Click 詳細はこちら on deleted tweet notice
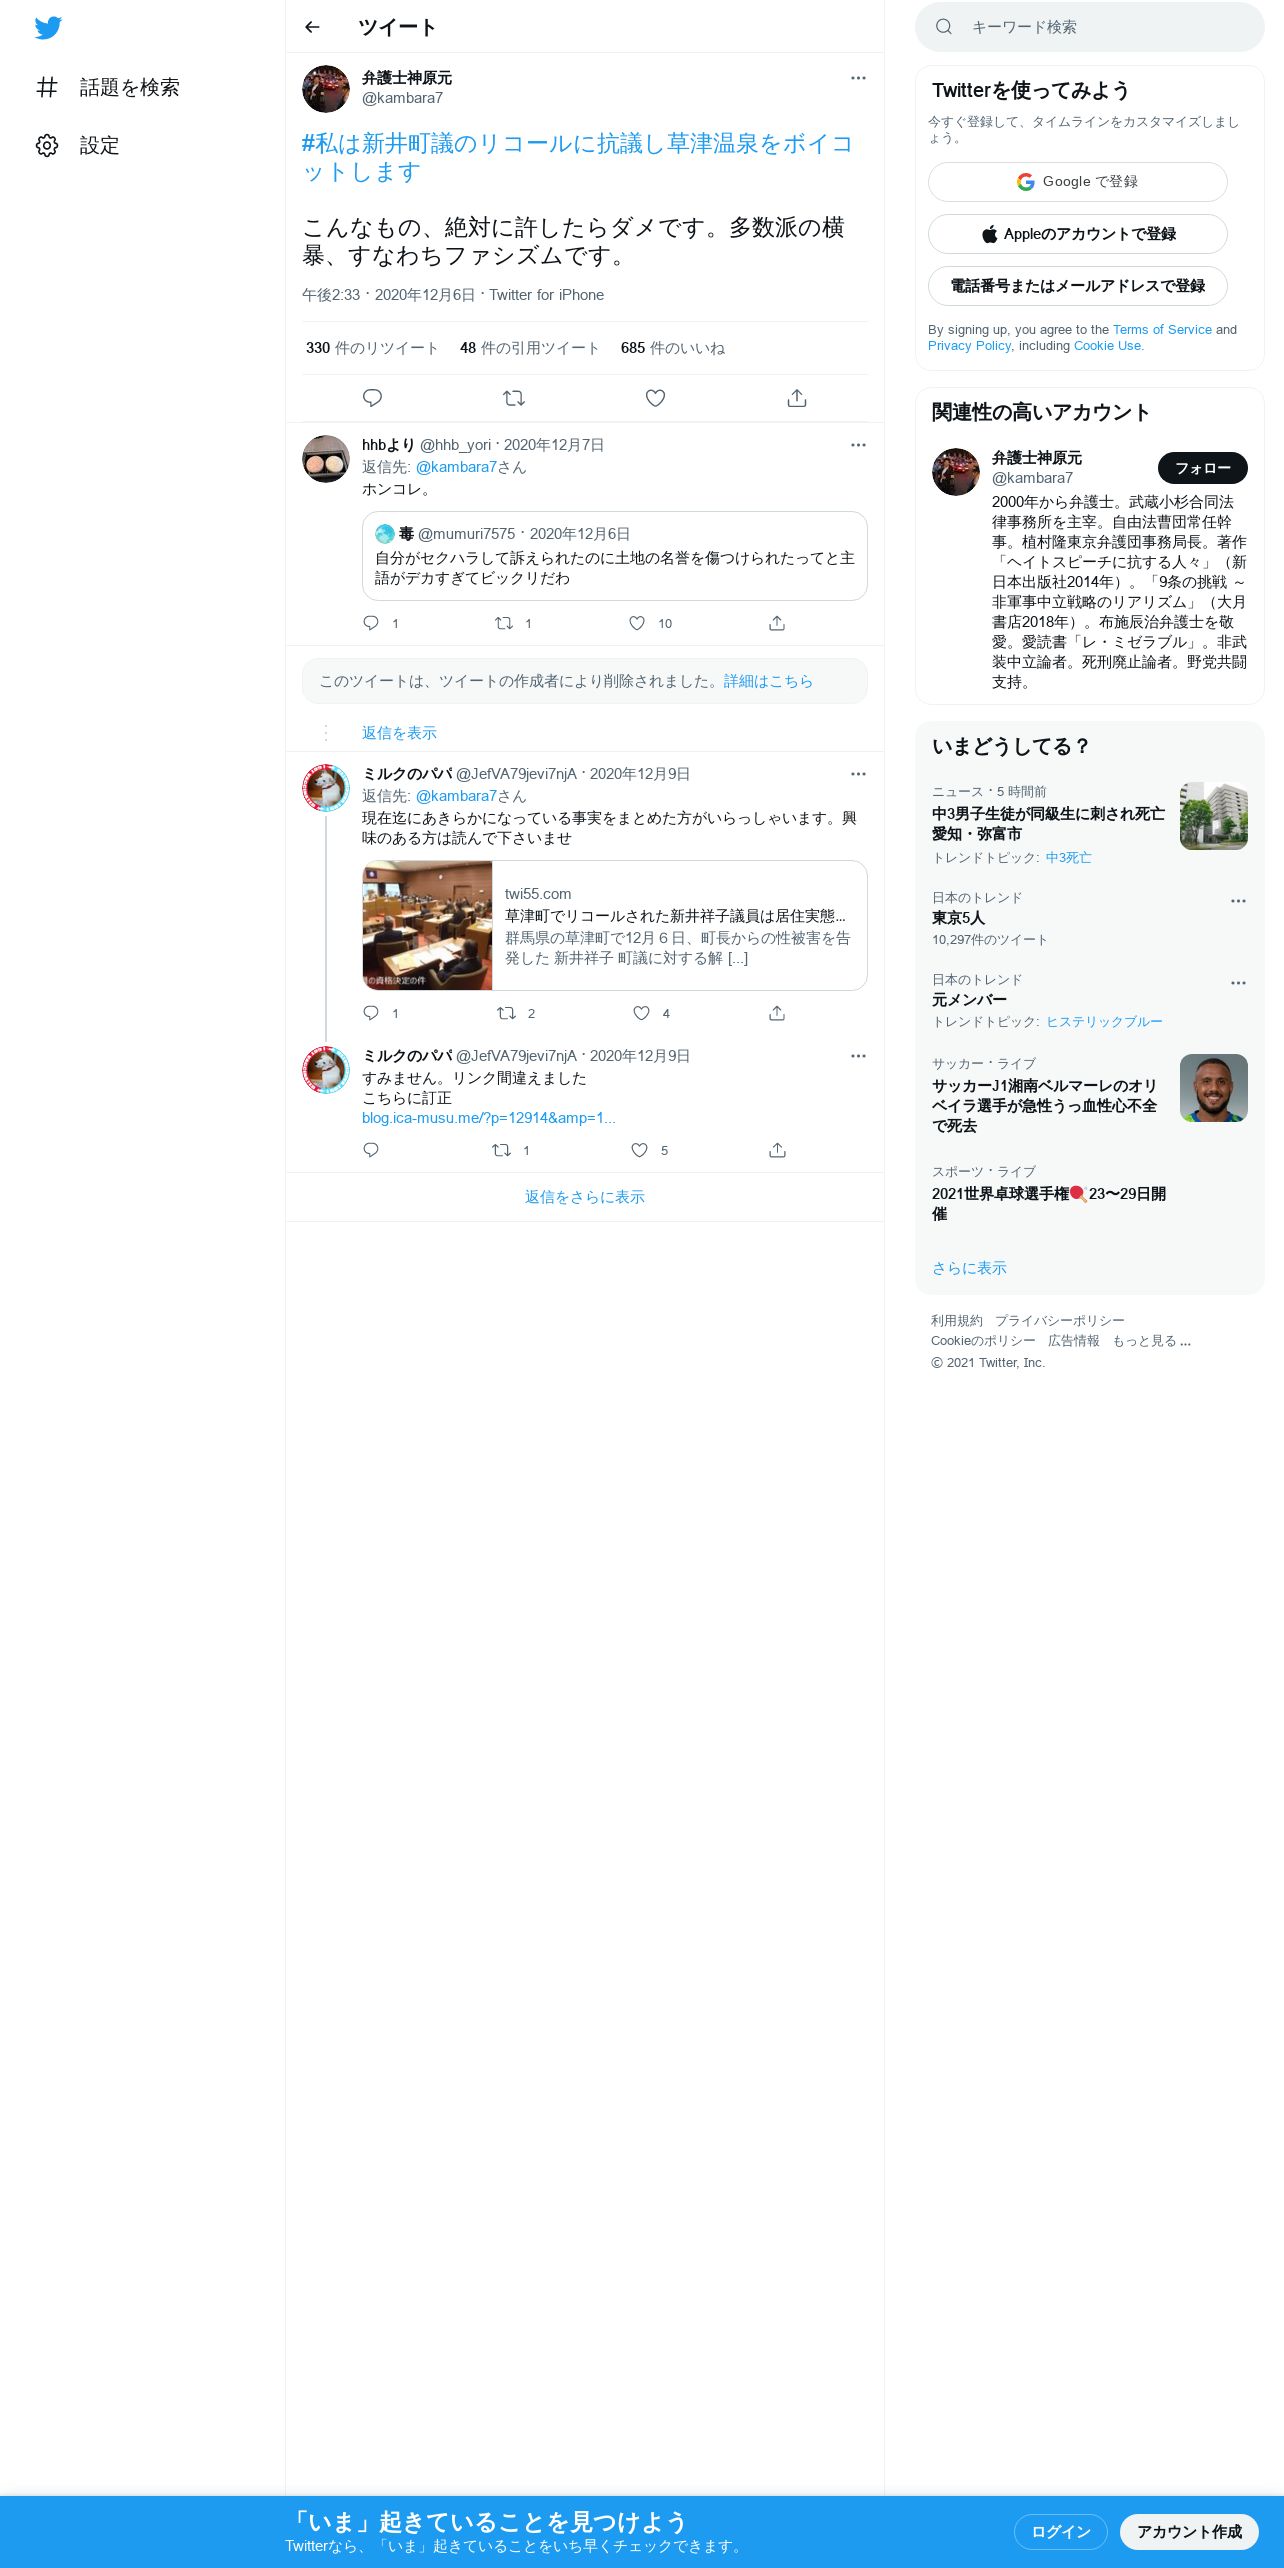Screen dimensions: 1284x2568 tap(768, 681)
